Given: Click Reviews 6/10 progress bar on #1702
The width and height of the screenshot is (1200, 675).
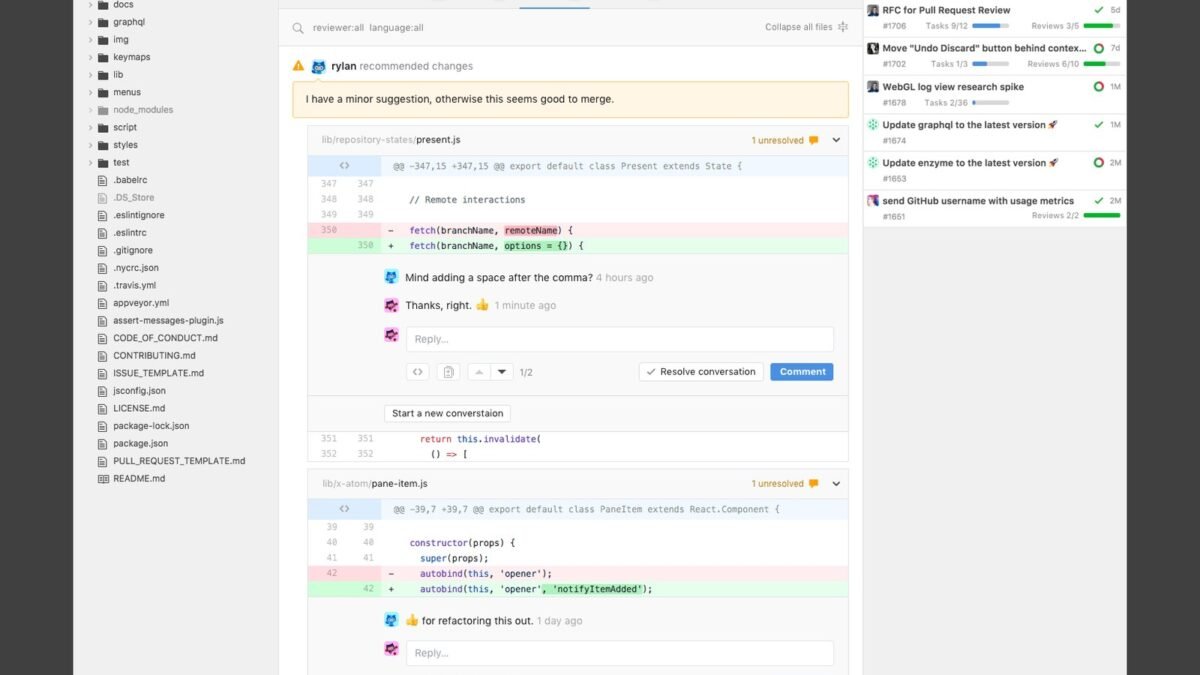Looking at the screenshot, I should click(x=1101, y=64).
